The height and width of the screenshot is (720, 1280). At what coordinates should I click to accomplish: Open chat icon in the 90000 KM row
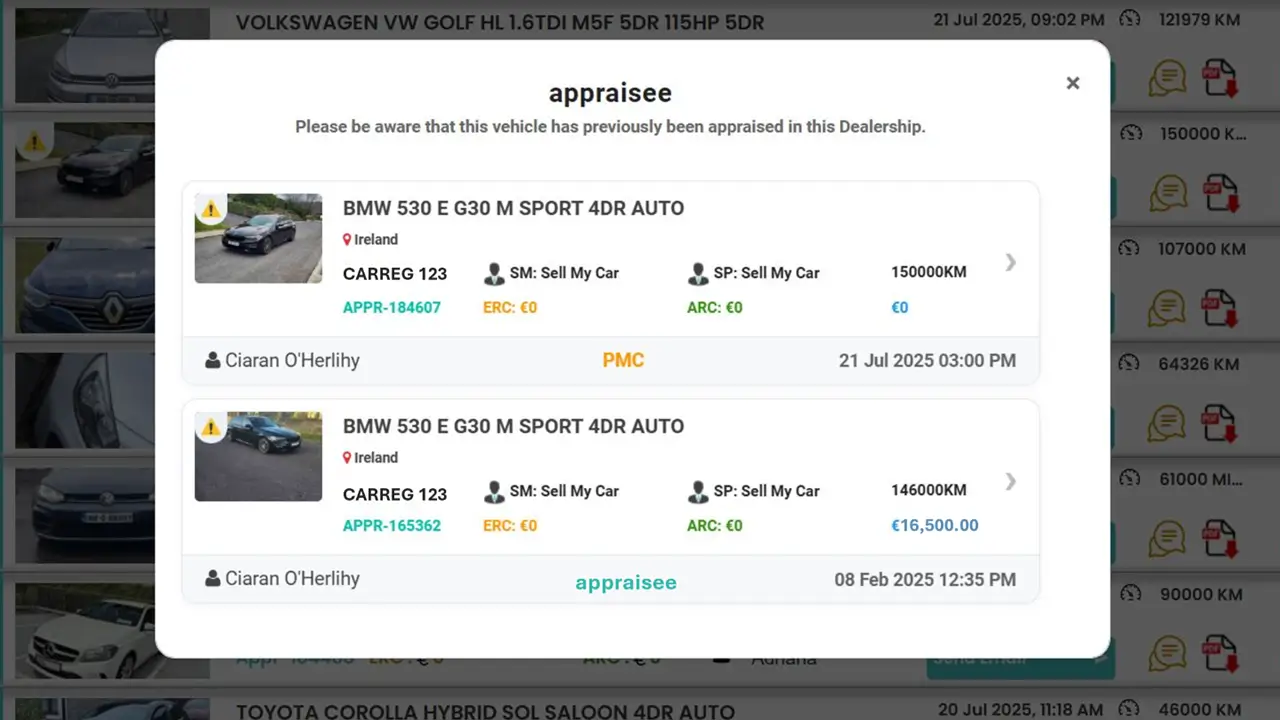pos(1167,653)
